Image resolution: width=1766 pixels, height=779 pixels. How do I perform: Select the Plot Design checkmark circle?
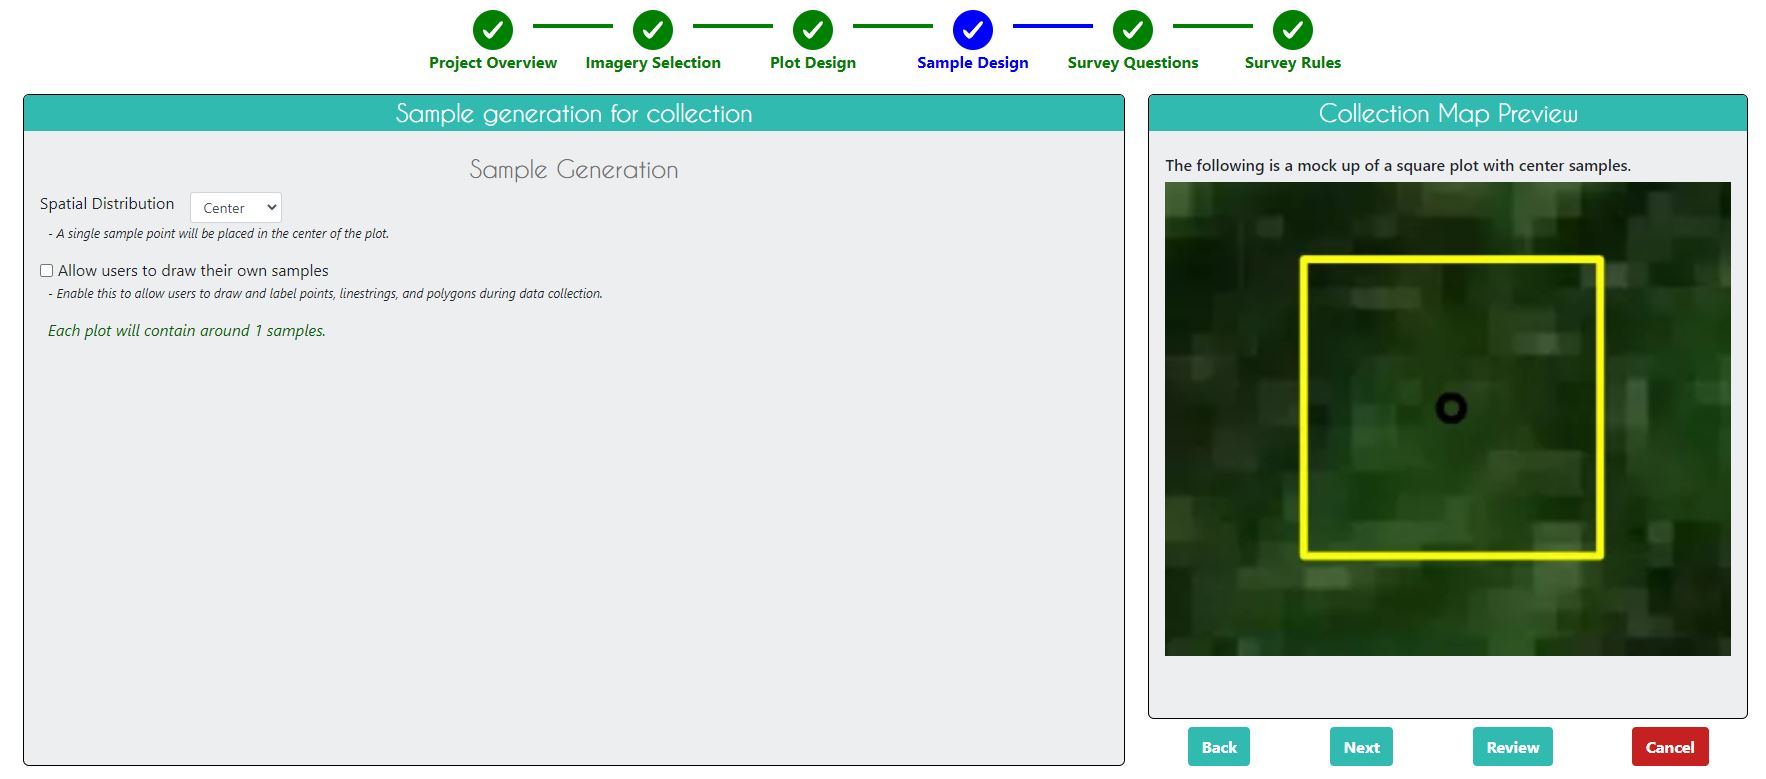pyautogui.click(x=812, y=30)
